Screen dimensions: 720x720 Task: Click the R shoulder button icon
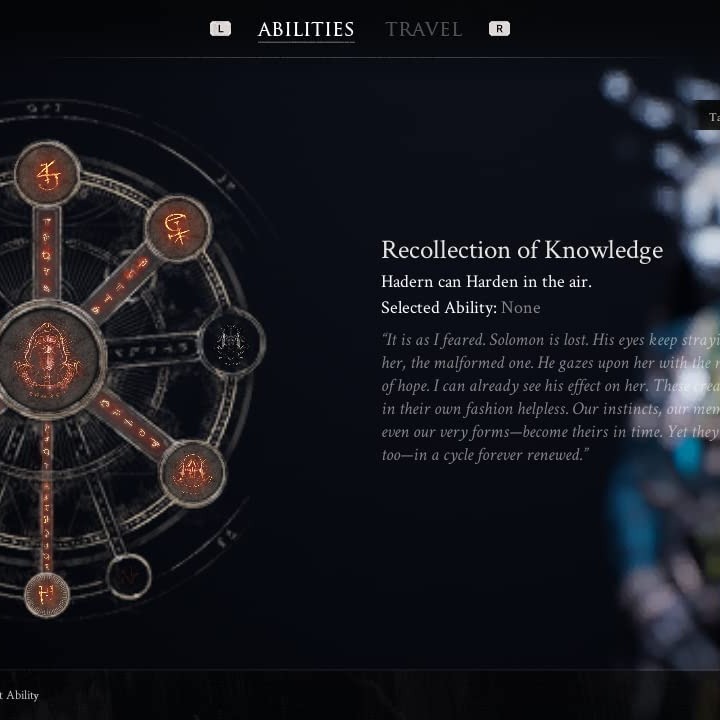pyautogui.click(x=499, y=28)
